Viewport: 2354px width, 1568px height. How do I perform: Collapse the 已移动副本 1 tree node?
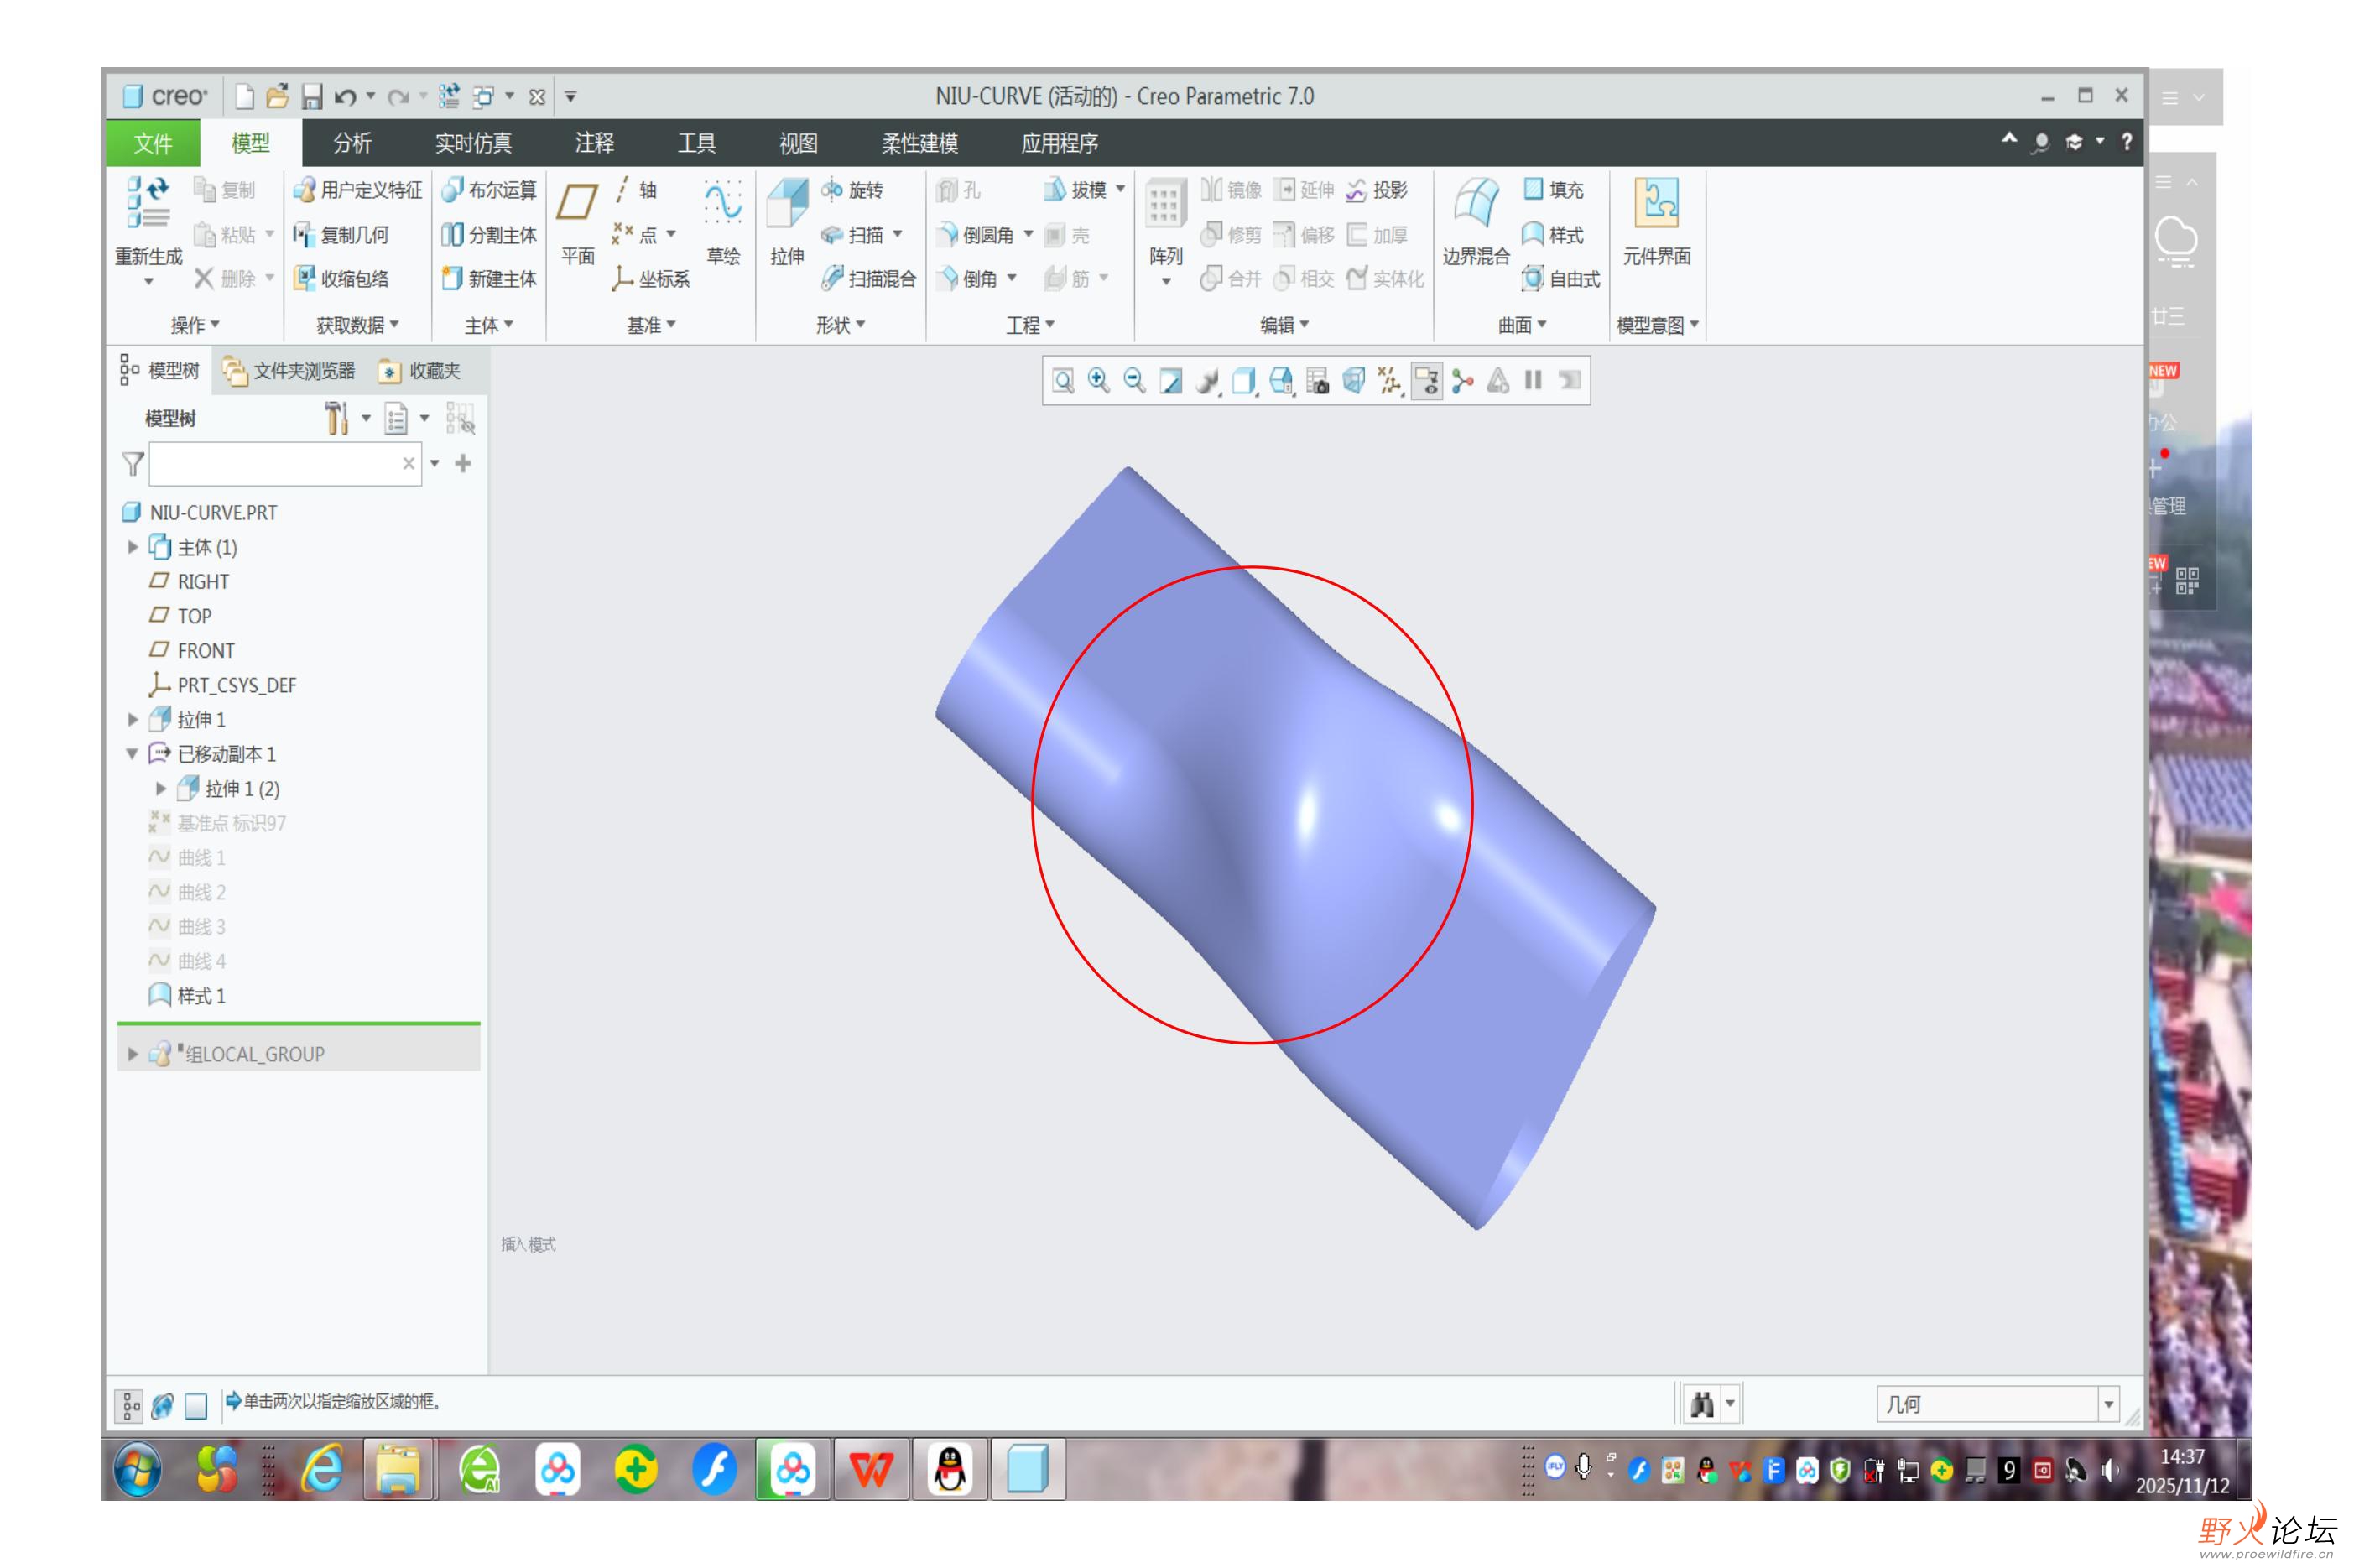pos(132,754)
